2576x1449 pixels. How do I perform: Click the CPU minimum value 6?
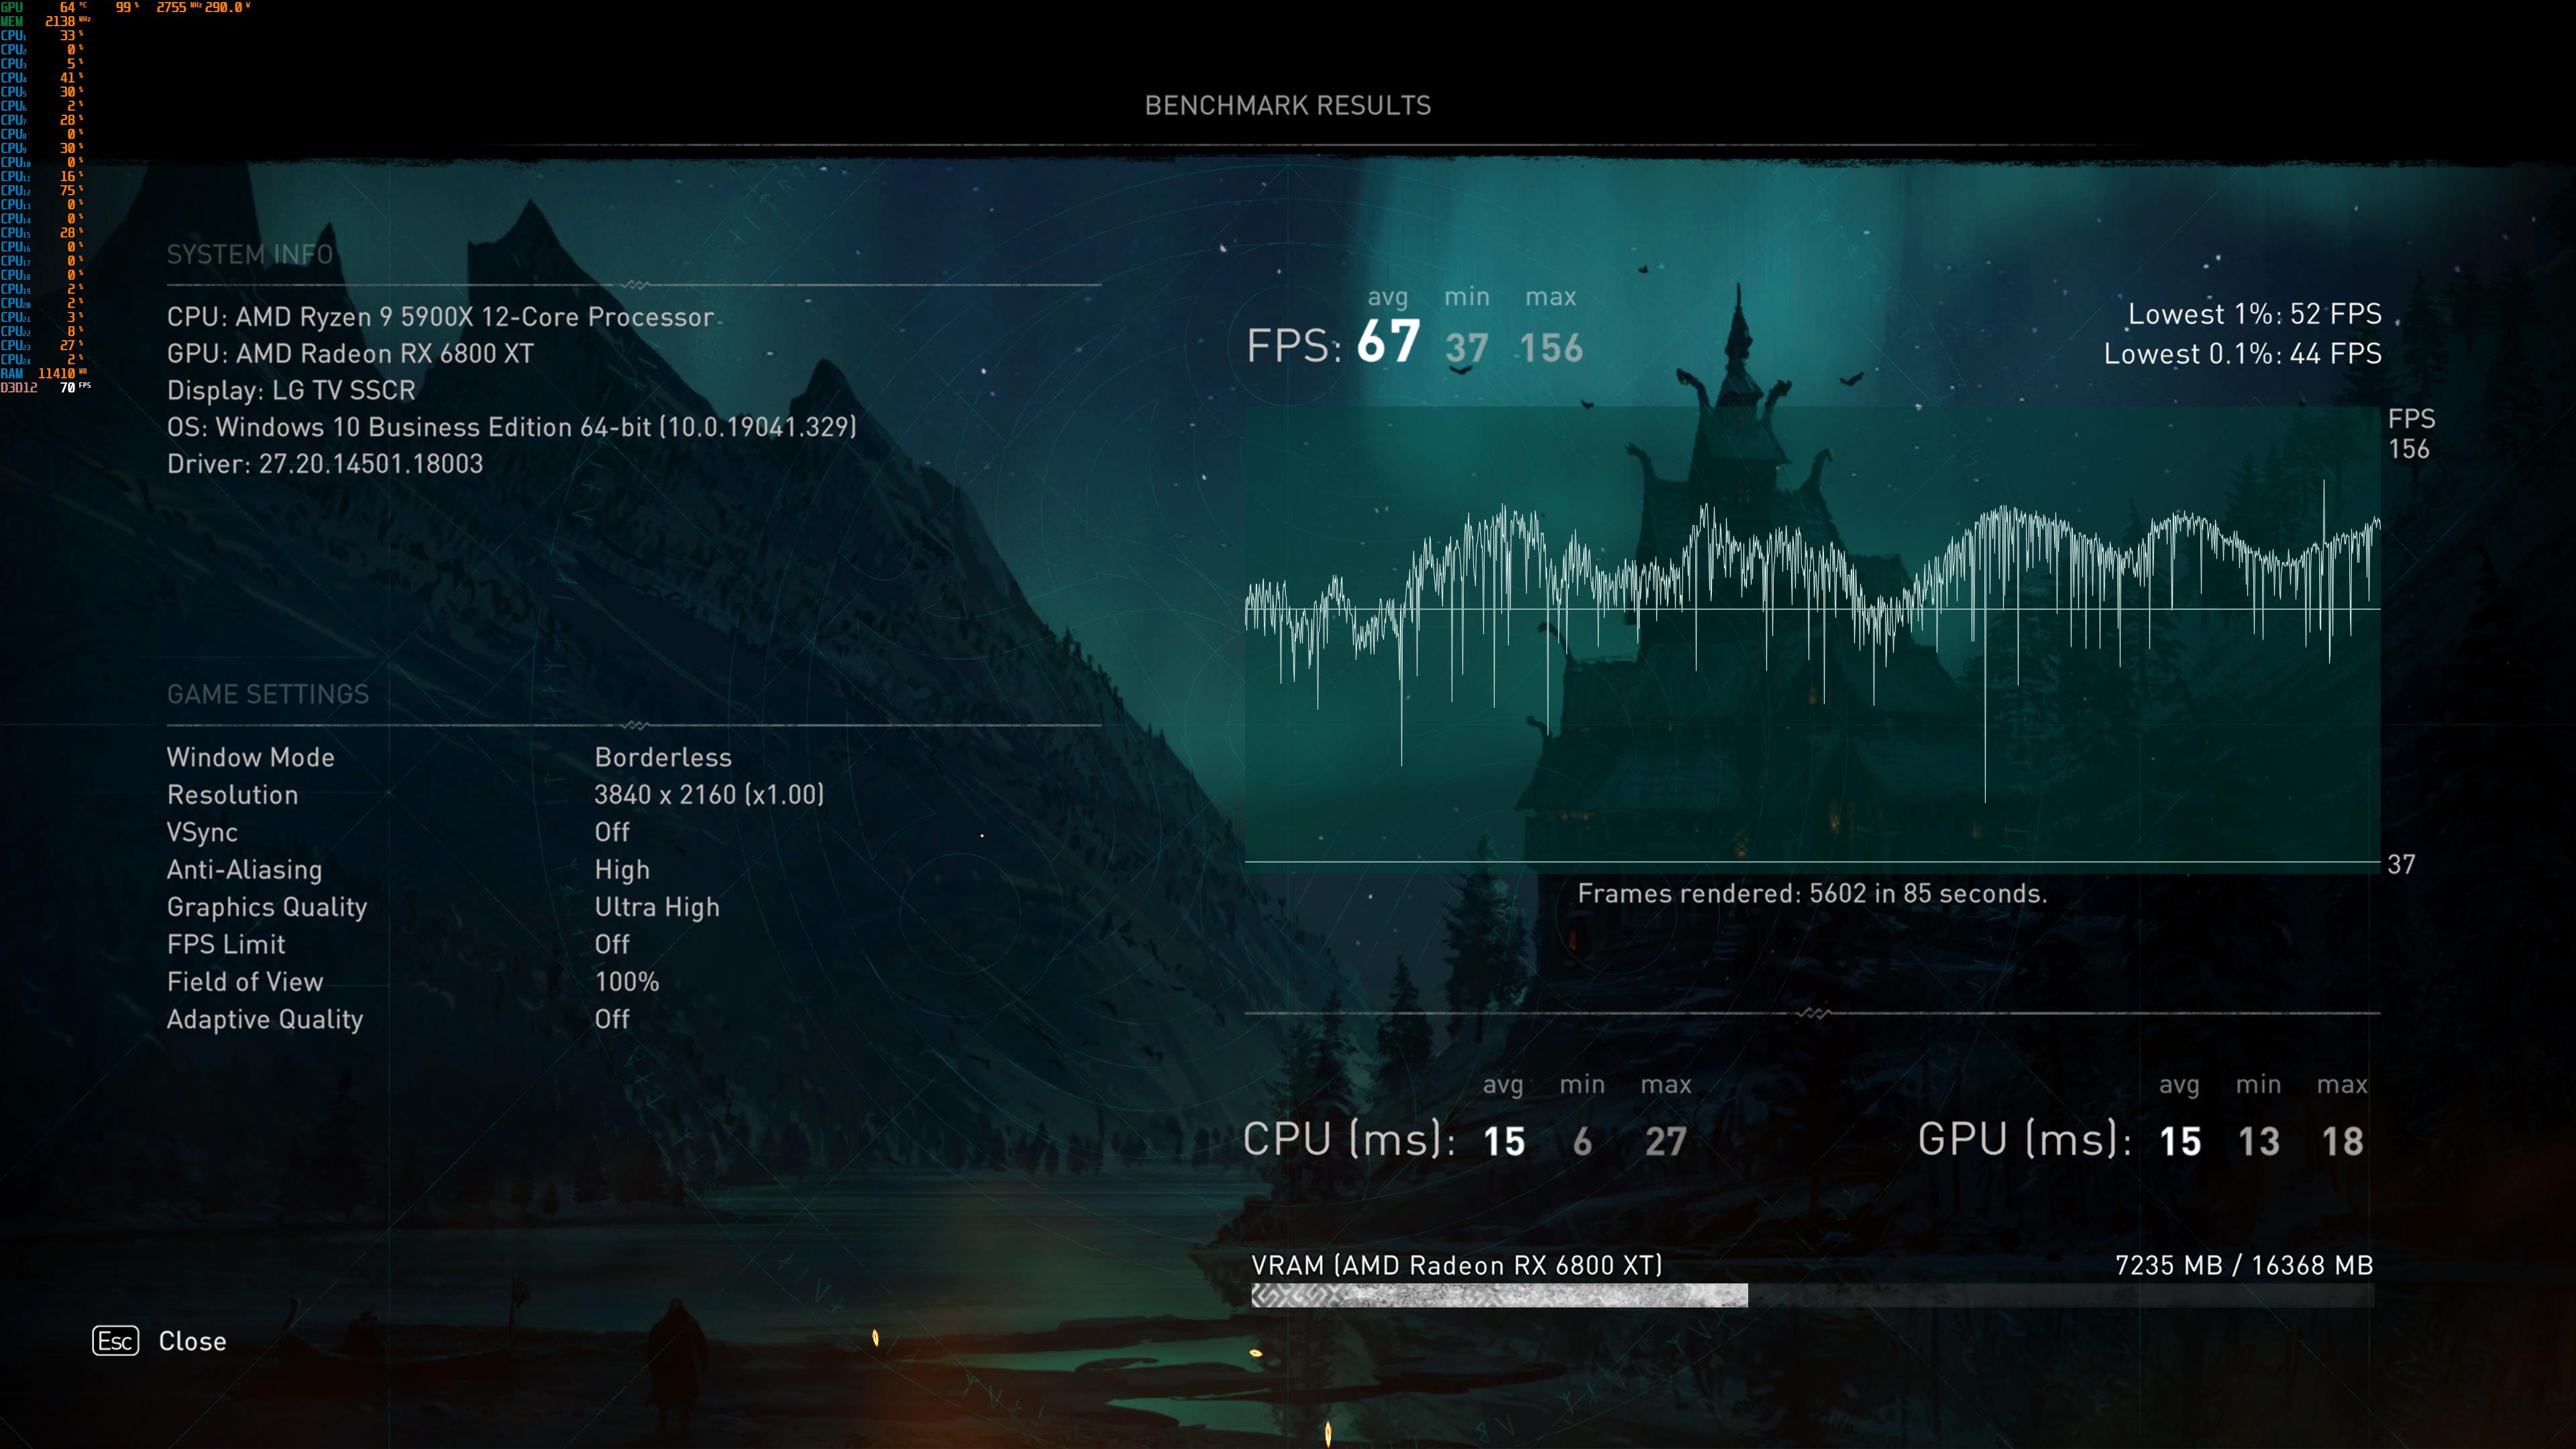click(1582, 1142)
